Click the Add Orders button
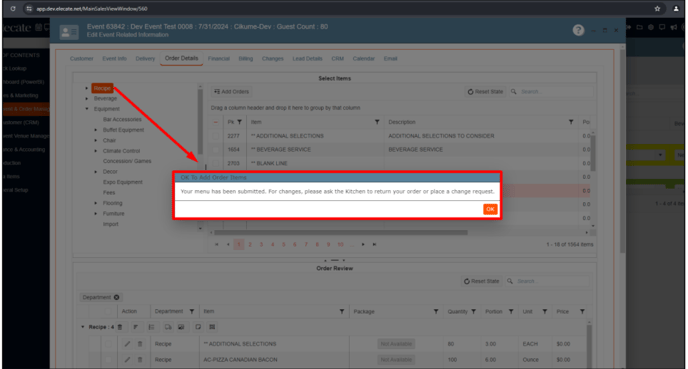This screenshot has width=688, height=369. click(231, 92)
